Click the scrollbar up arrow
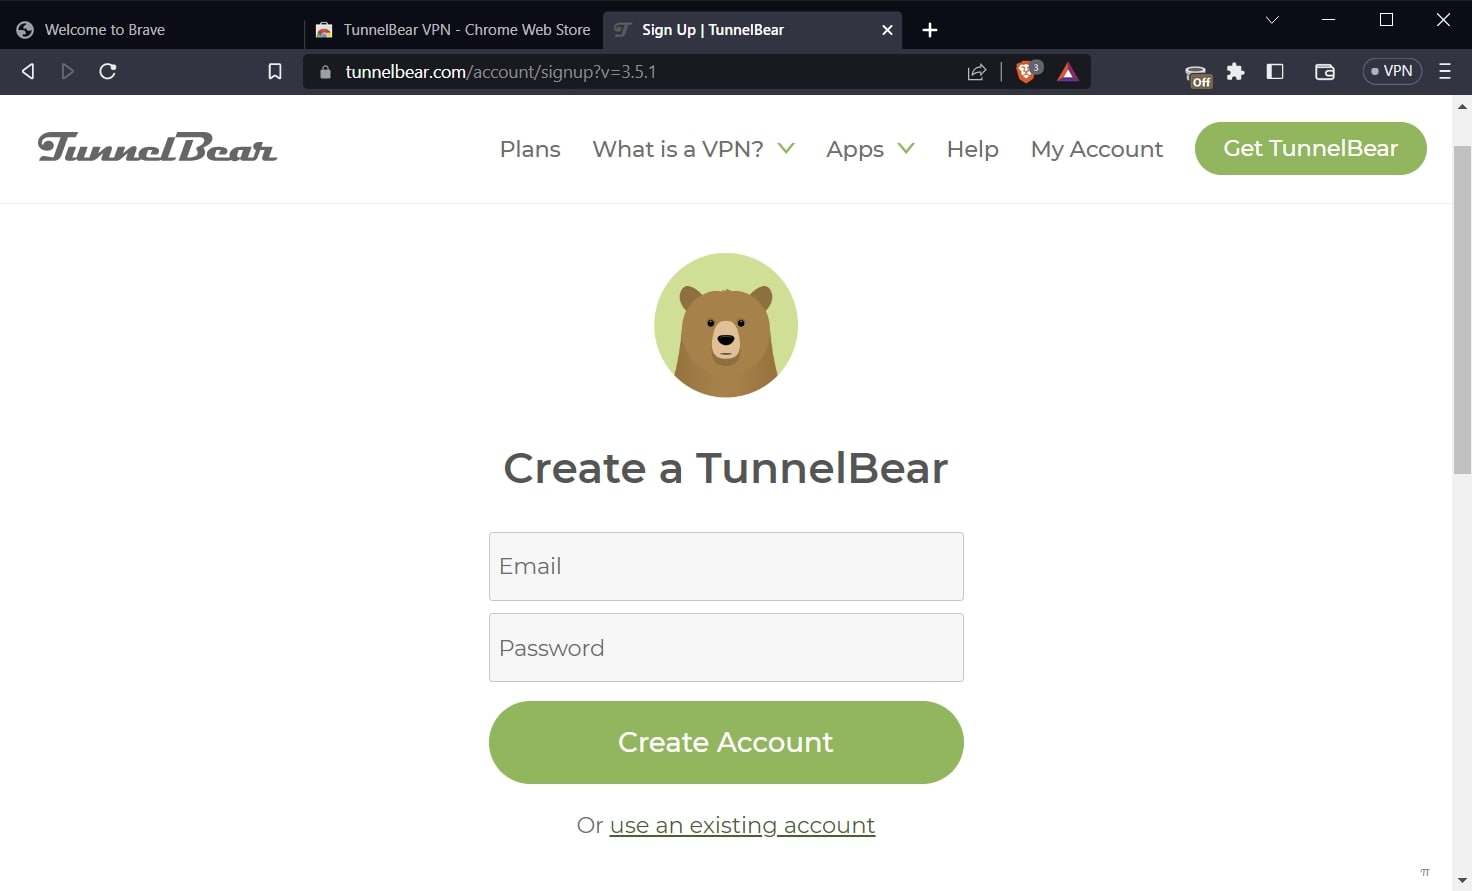 point(1462,106)
